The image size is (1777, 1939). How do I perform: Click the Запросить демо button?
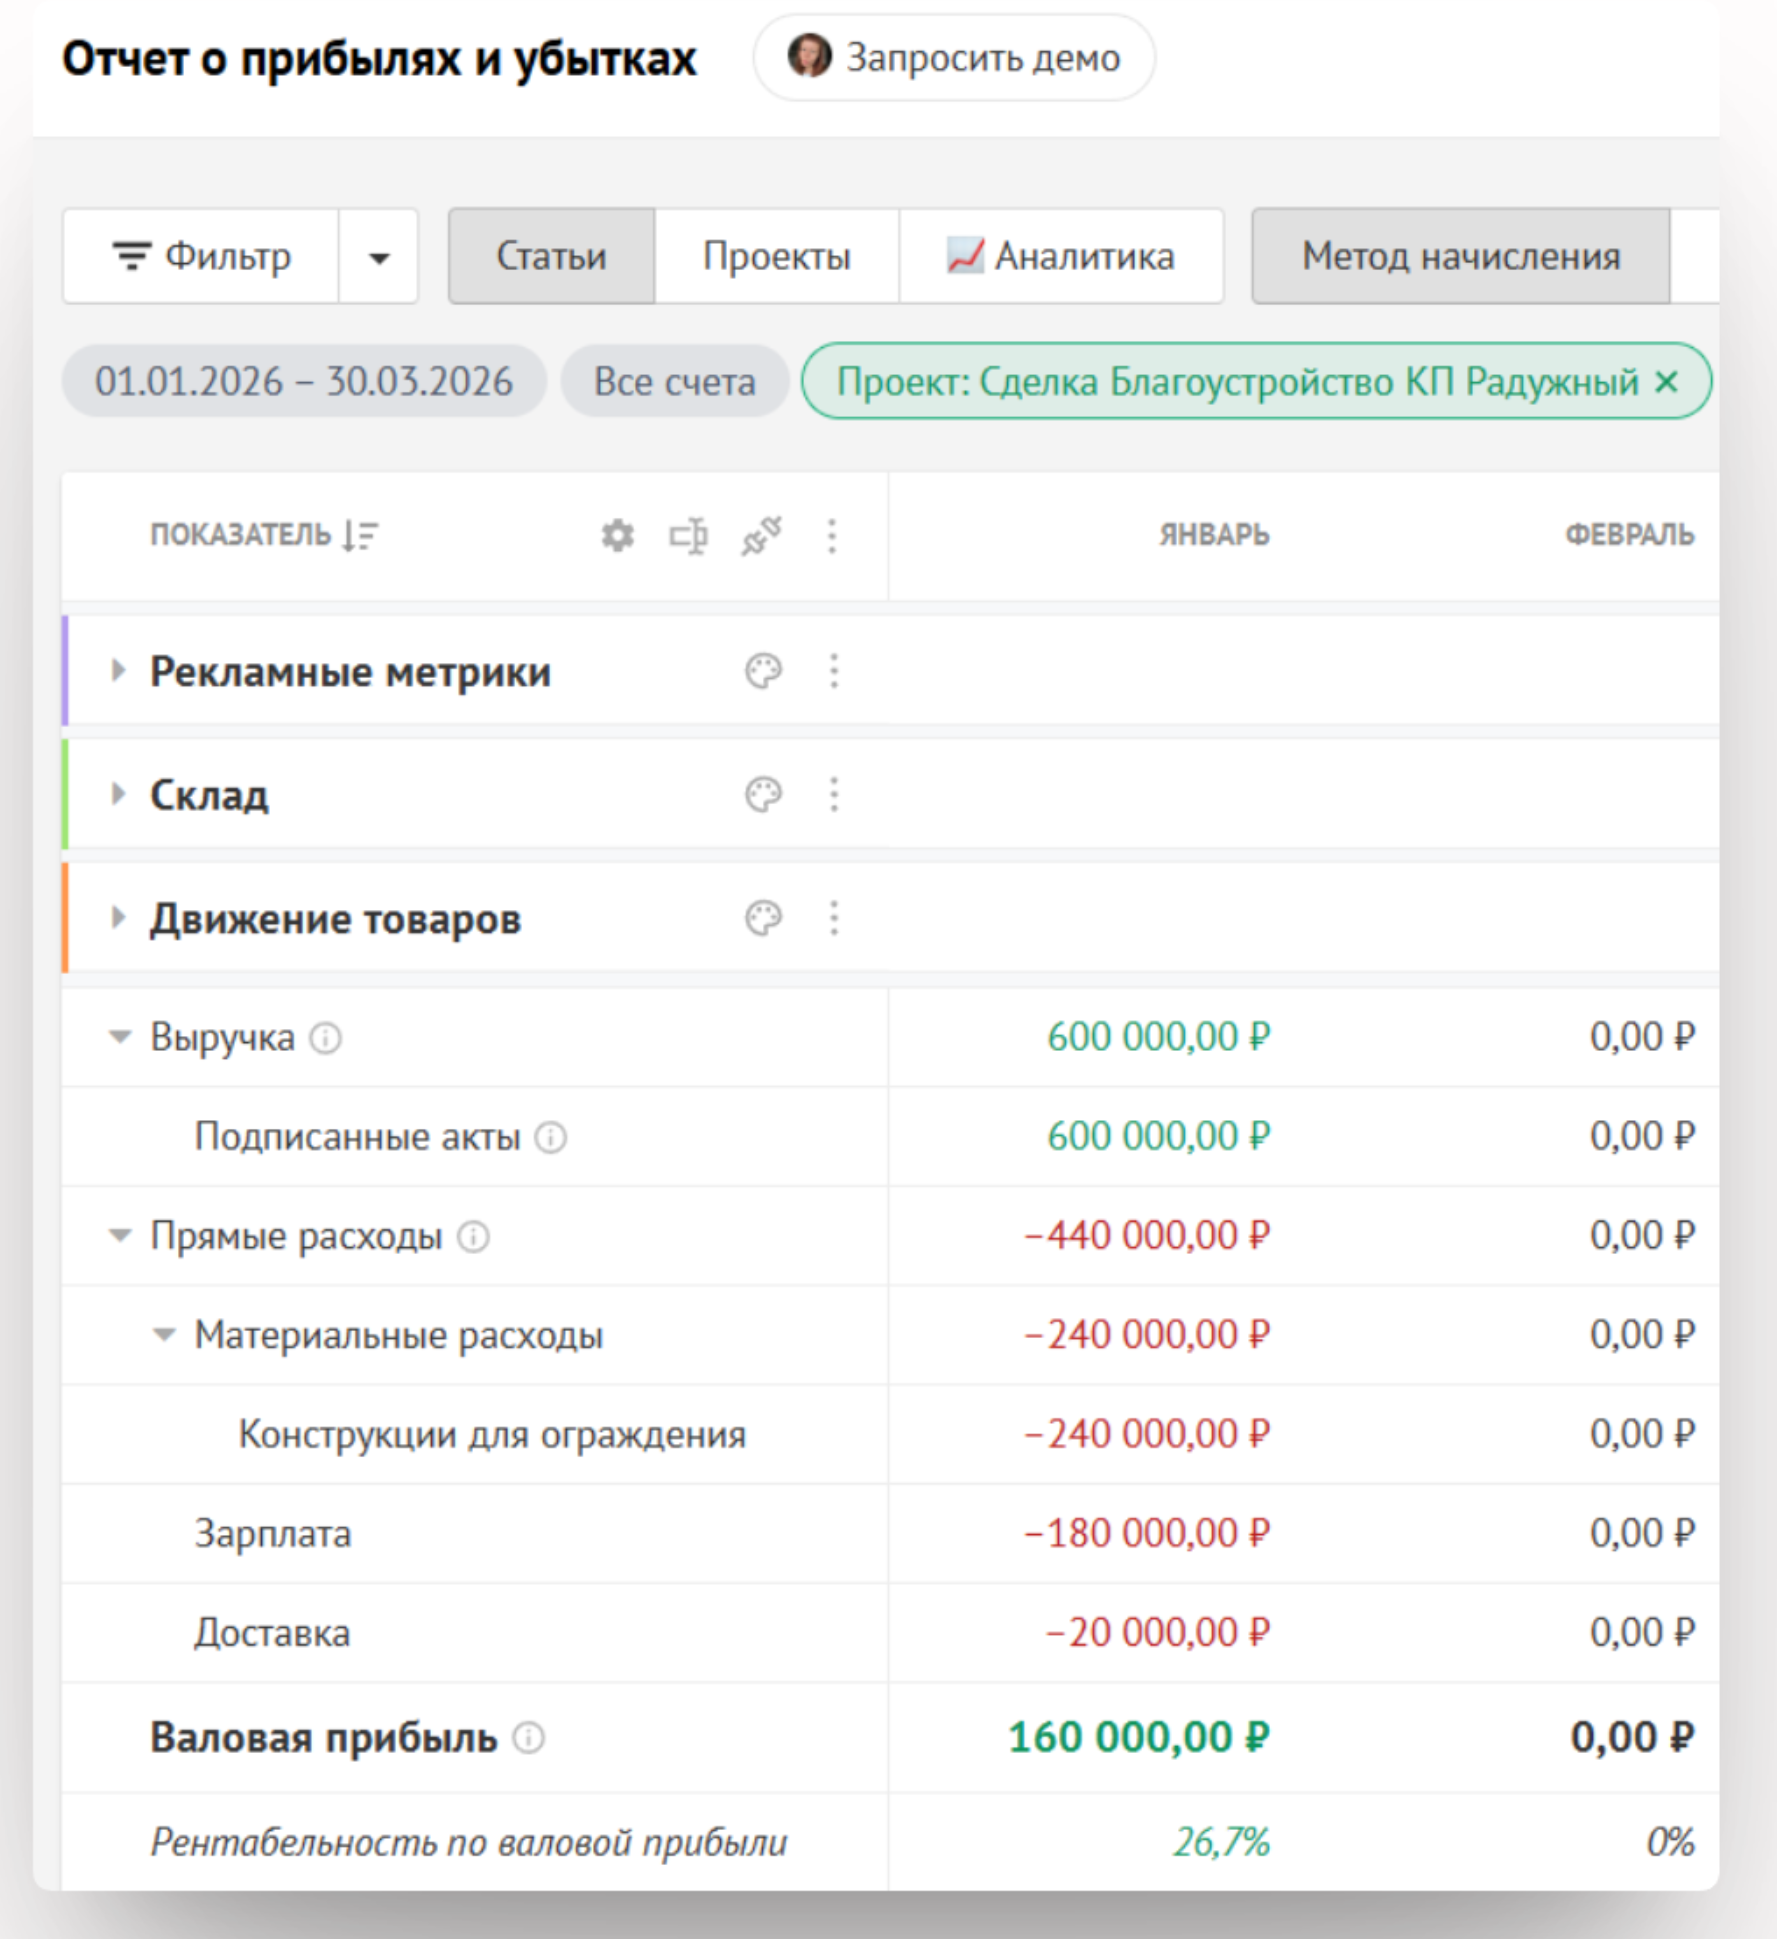click(x=954, y=58)
